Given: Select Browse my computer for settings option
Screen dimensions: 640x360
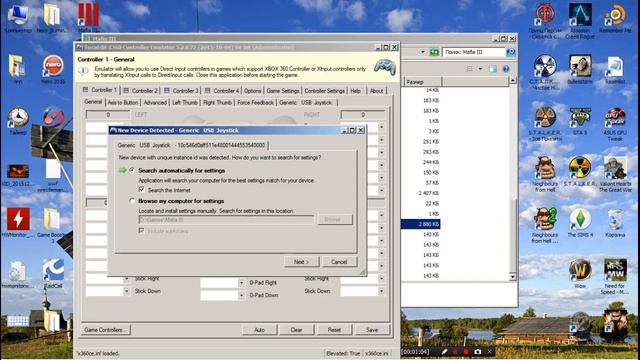Looking at the screenshot, I should 132,201.
